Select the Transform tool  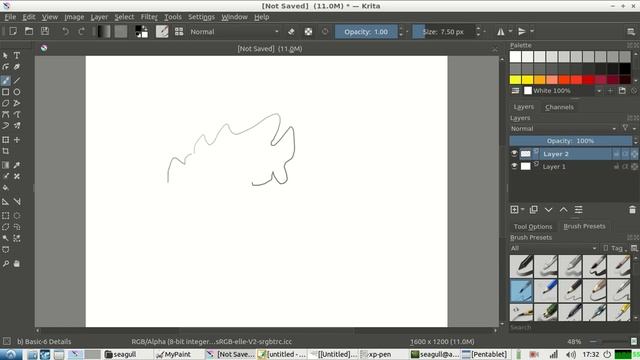[x=5, y=140]
